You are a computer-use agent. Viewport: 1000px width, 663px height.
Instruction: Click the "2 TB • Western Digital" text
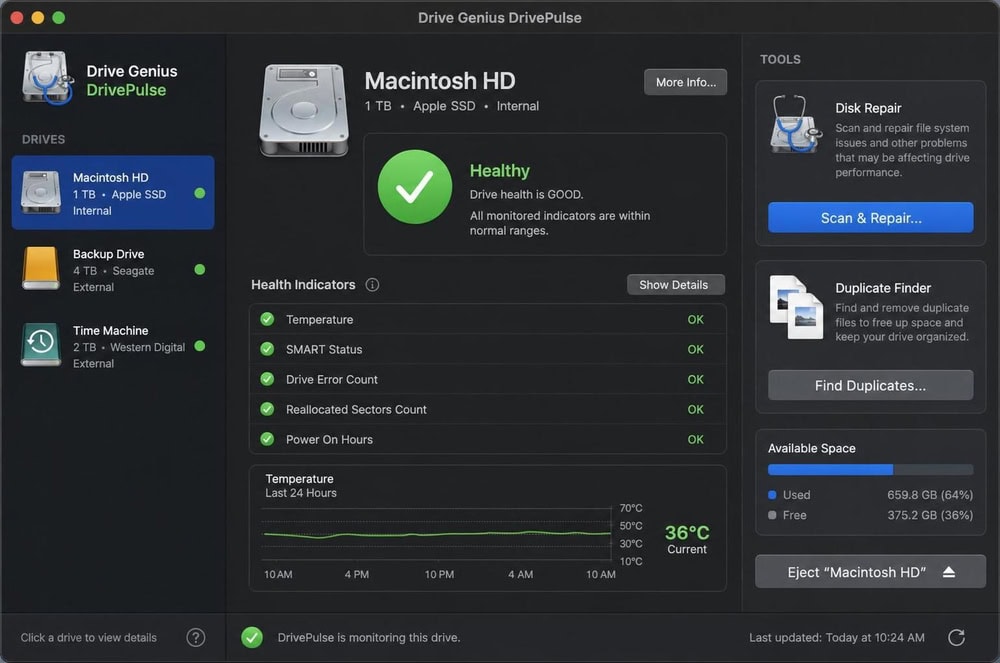[x=129, y=347]
